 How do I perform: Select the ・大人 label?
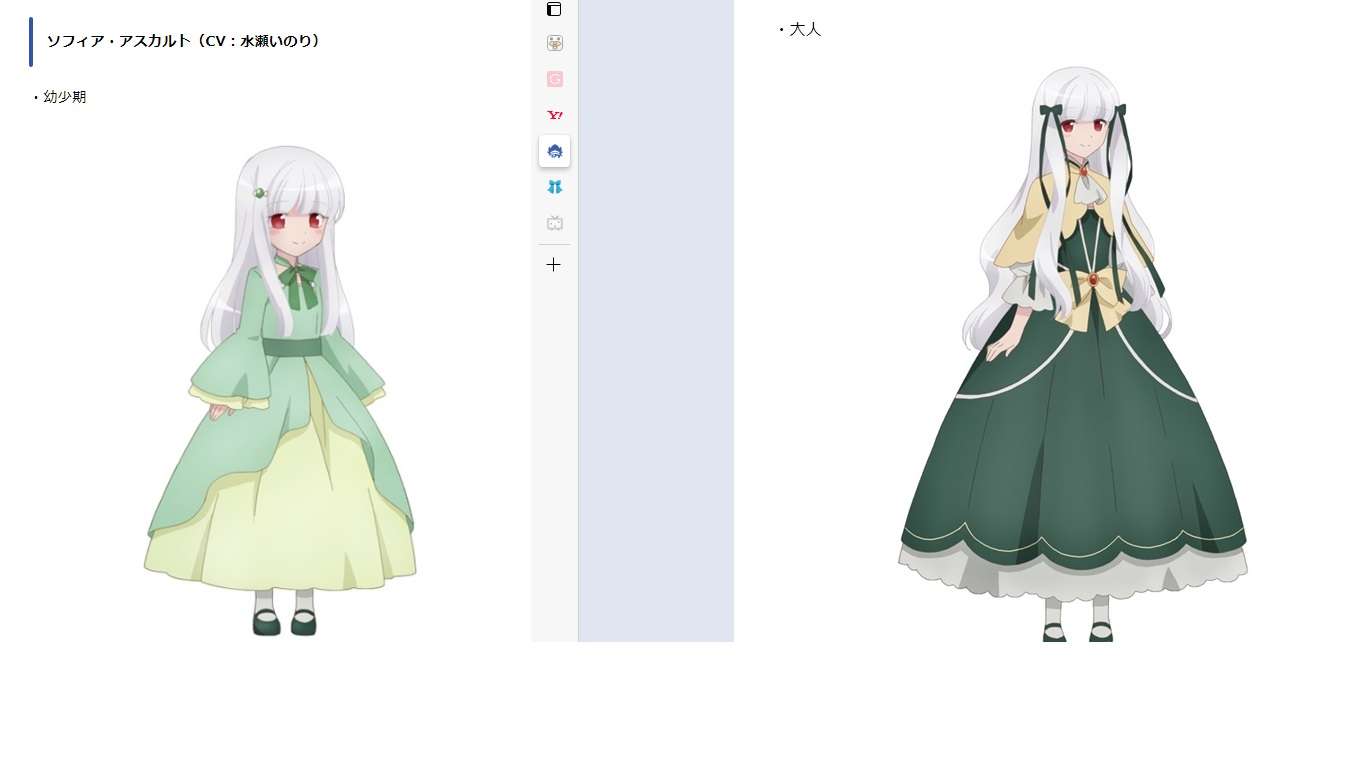click(799, 30)
